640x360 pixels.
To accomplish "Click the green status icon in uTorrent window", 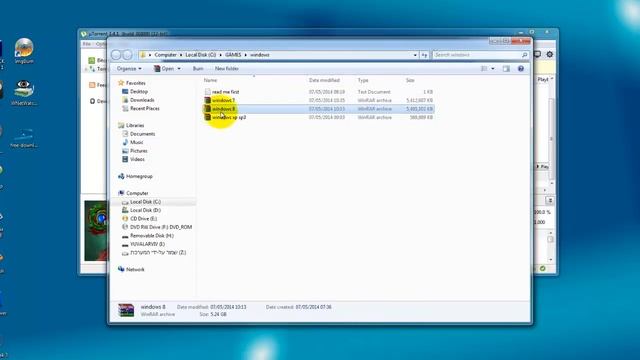I will [x=543, y=269].
